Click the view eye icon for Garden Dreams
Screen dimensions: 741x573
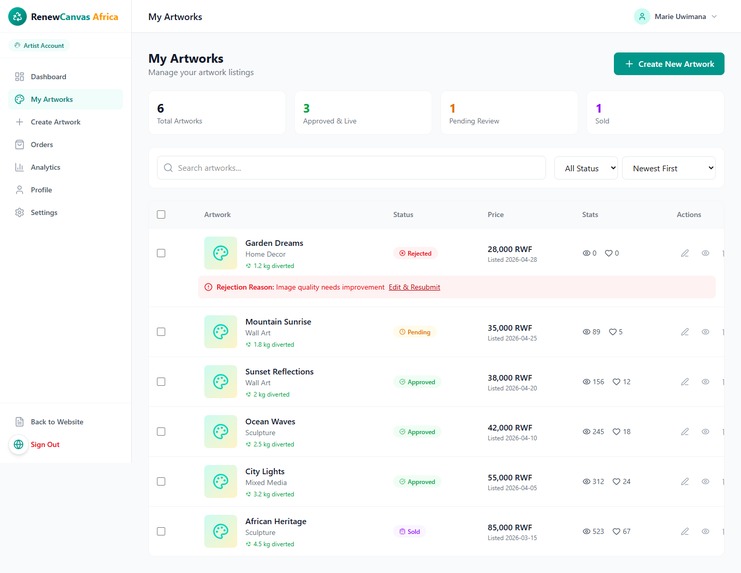click(705, 253)
